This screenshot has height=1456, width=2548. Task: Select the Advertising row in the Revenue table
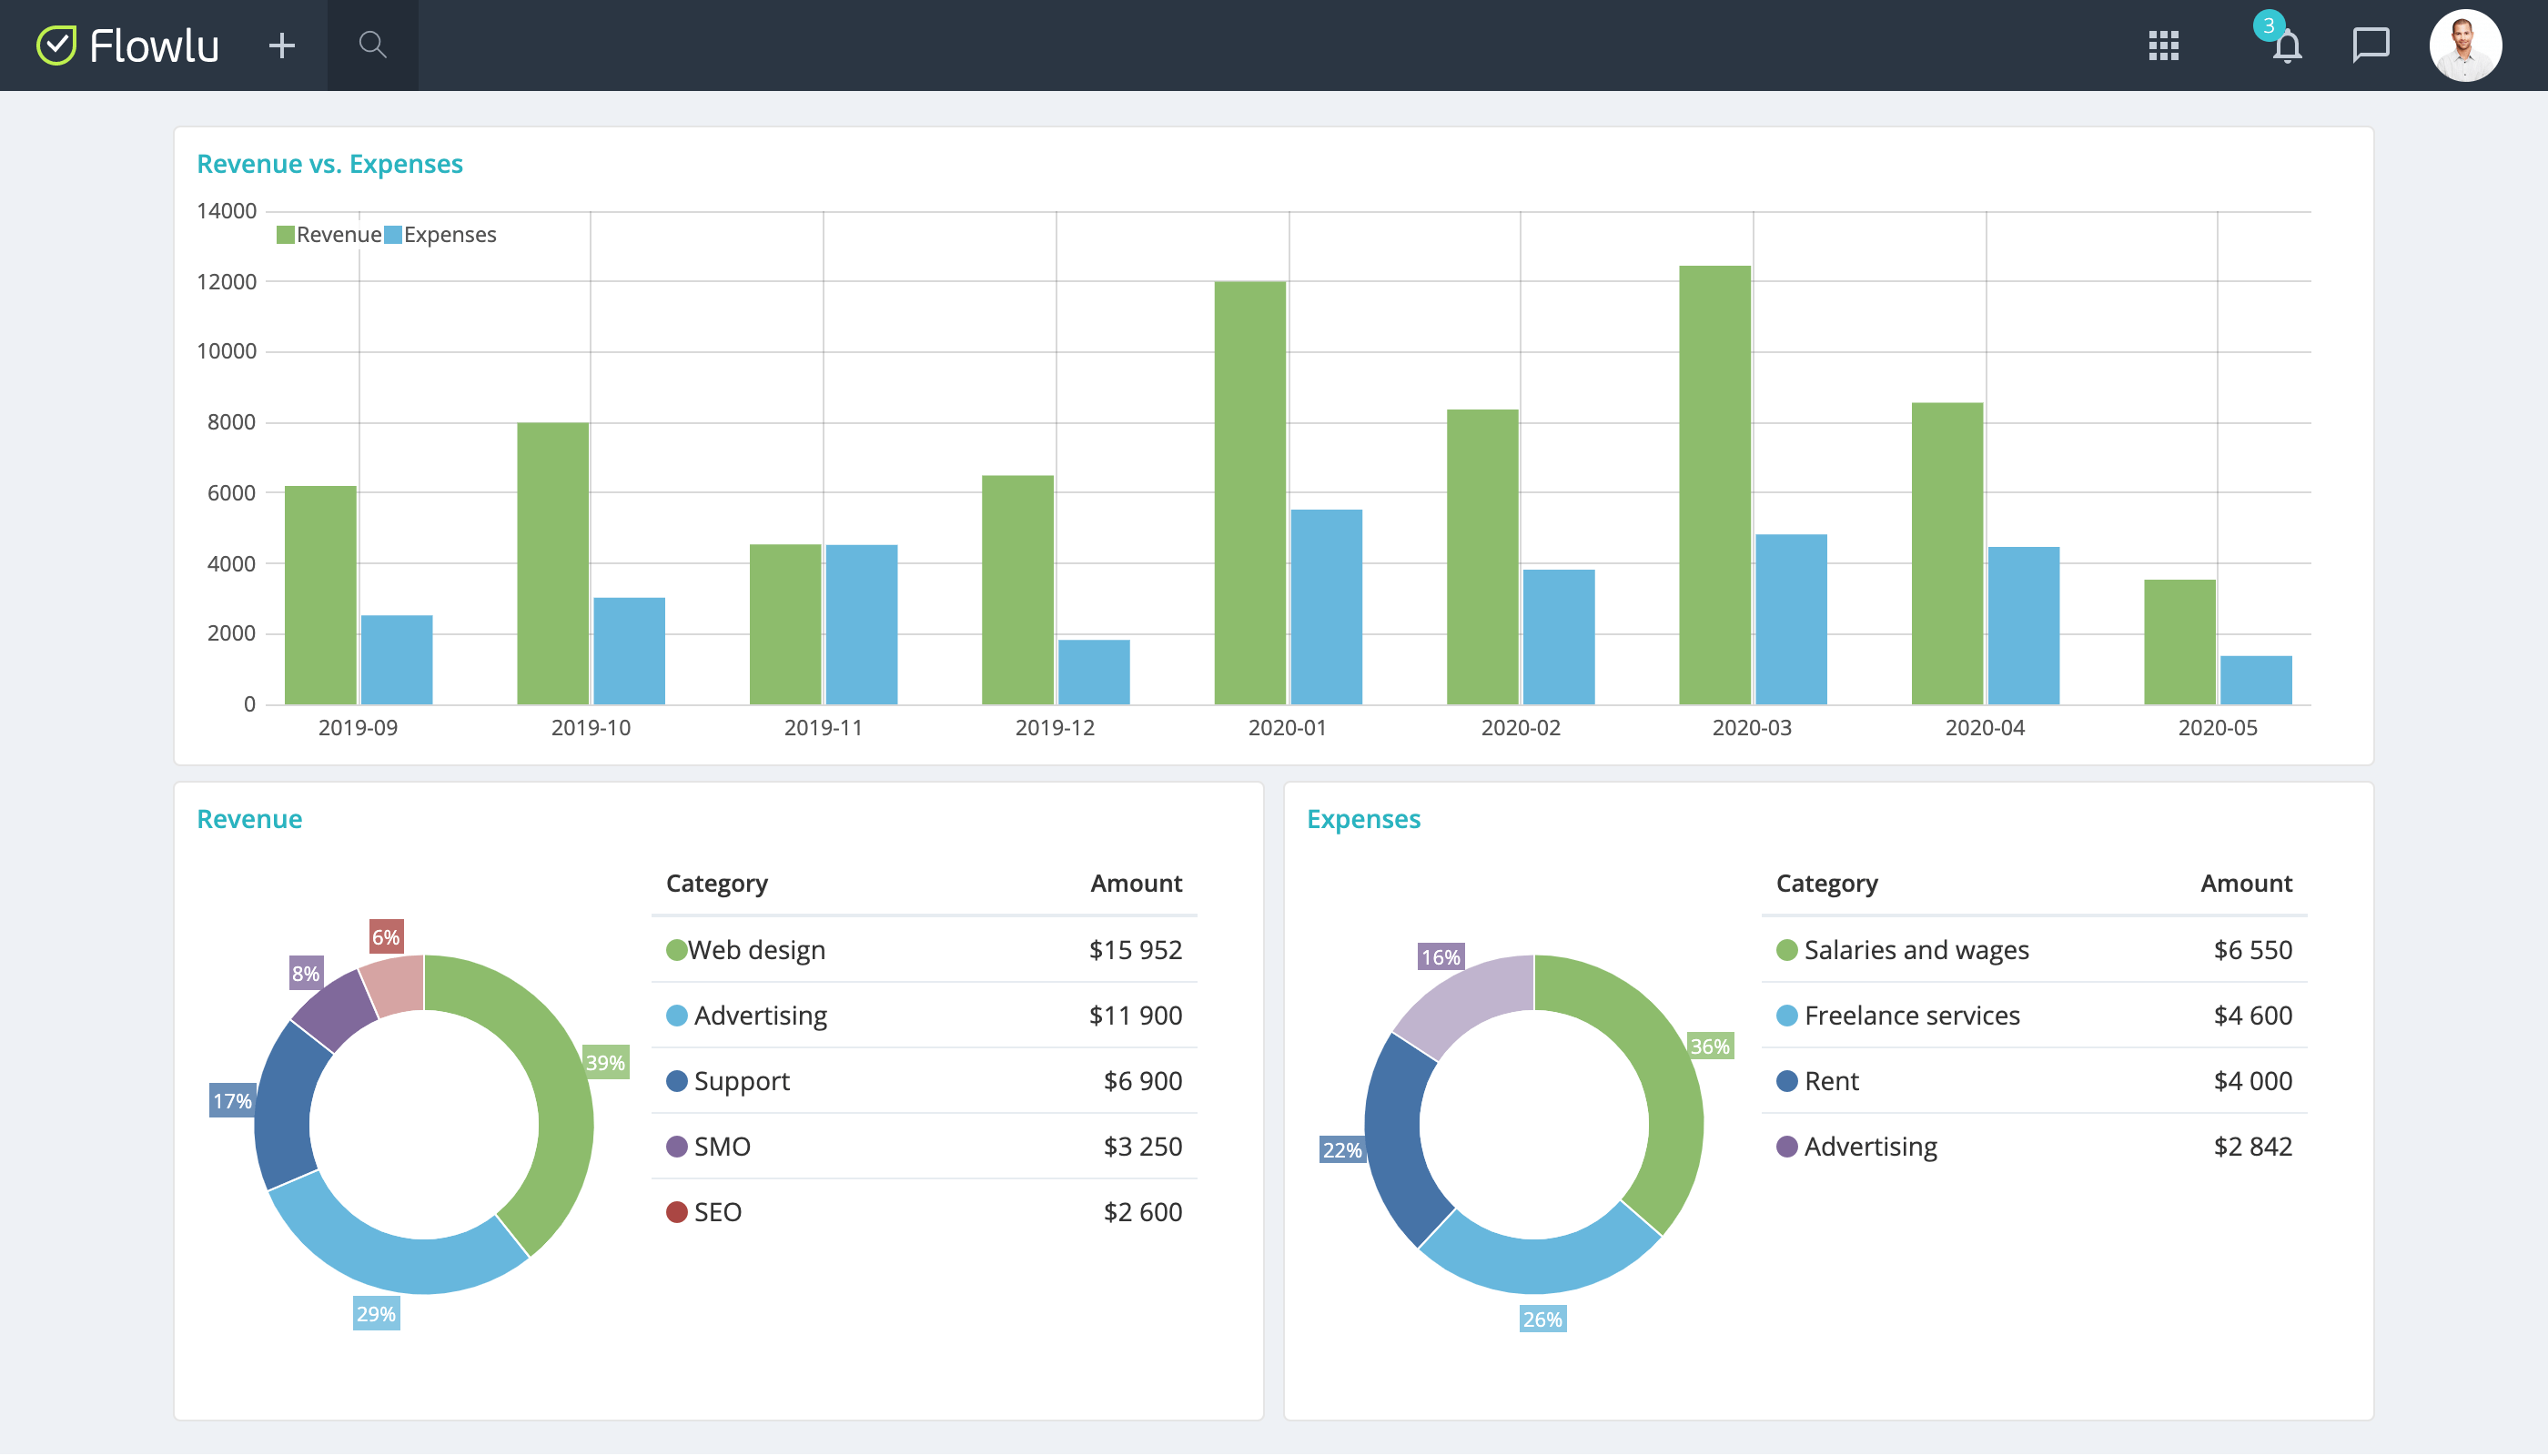tap(760, 1015)
